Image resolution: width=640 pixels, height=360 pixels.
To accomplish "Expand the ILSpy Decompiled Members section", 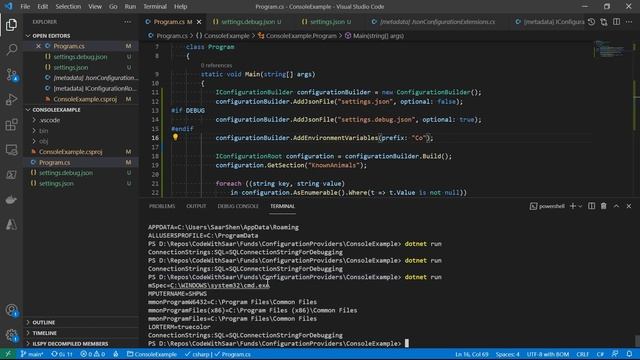I will (x=70, y=344).
